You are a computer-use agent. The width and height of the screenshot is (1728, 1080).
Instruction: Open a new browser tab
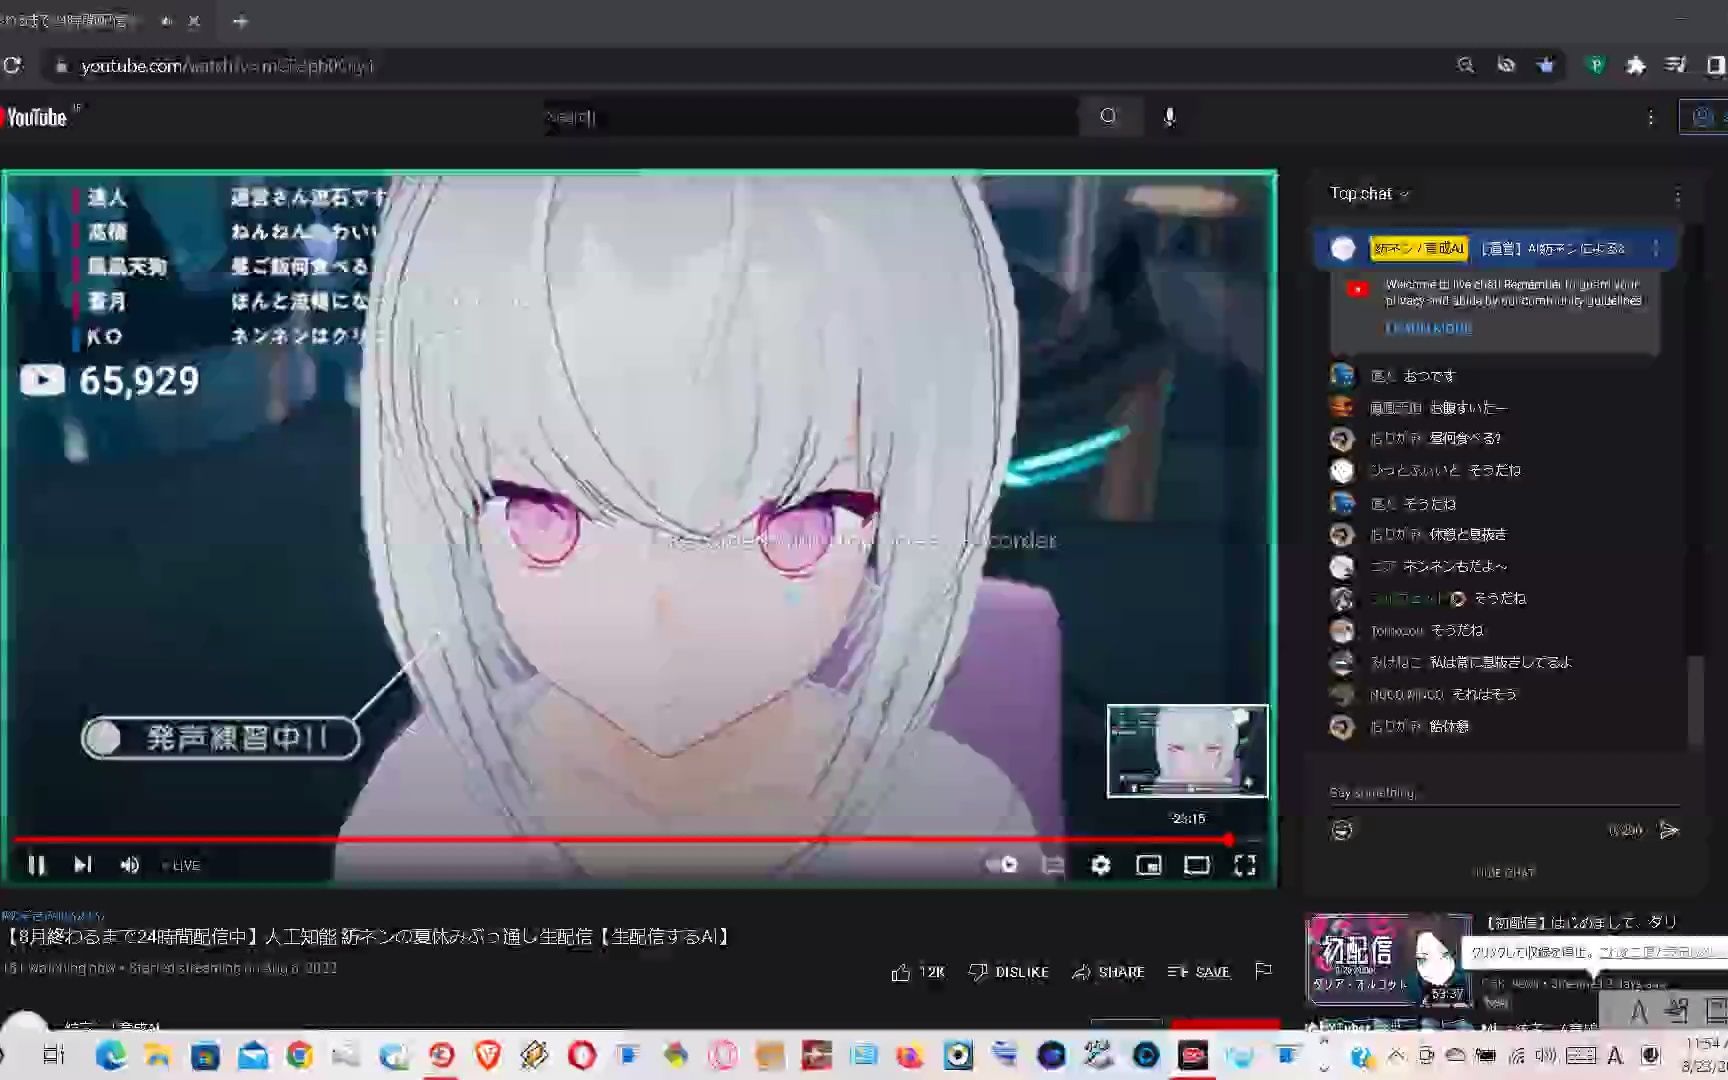point(240,21)
